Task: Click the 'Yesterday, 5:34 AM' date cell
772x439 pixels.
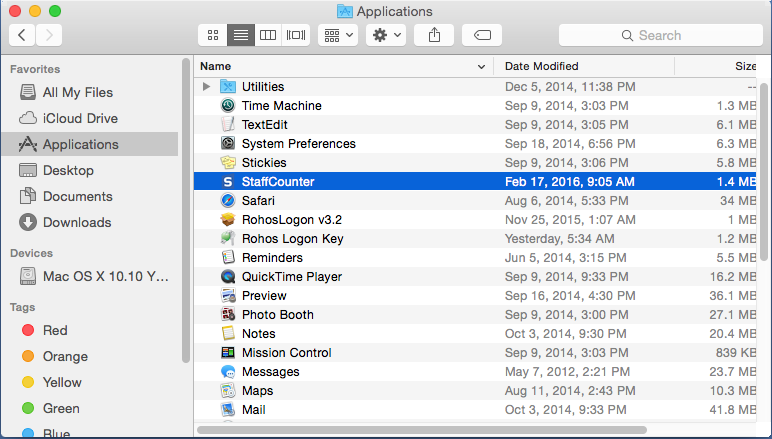Action: 559,239
